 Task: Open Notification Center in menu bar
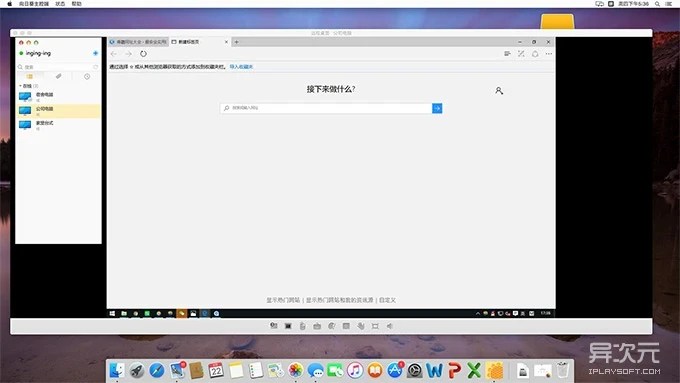(669, 3)
